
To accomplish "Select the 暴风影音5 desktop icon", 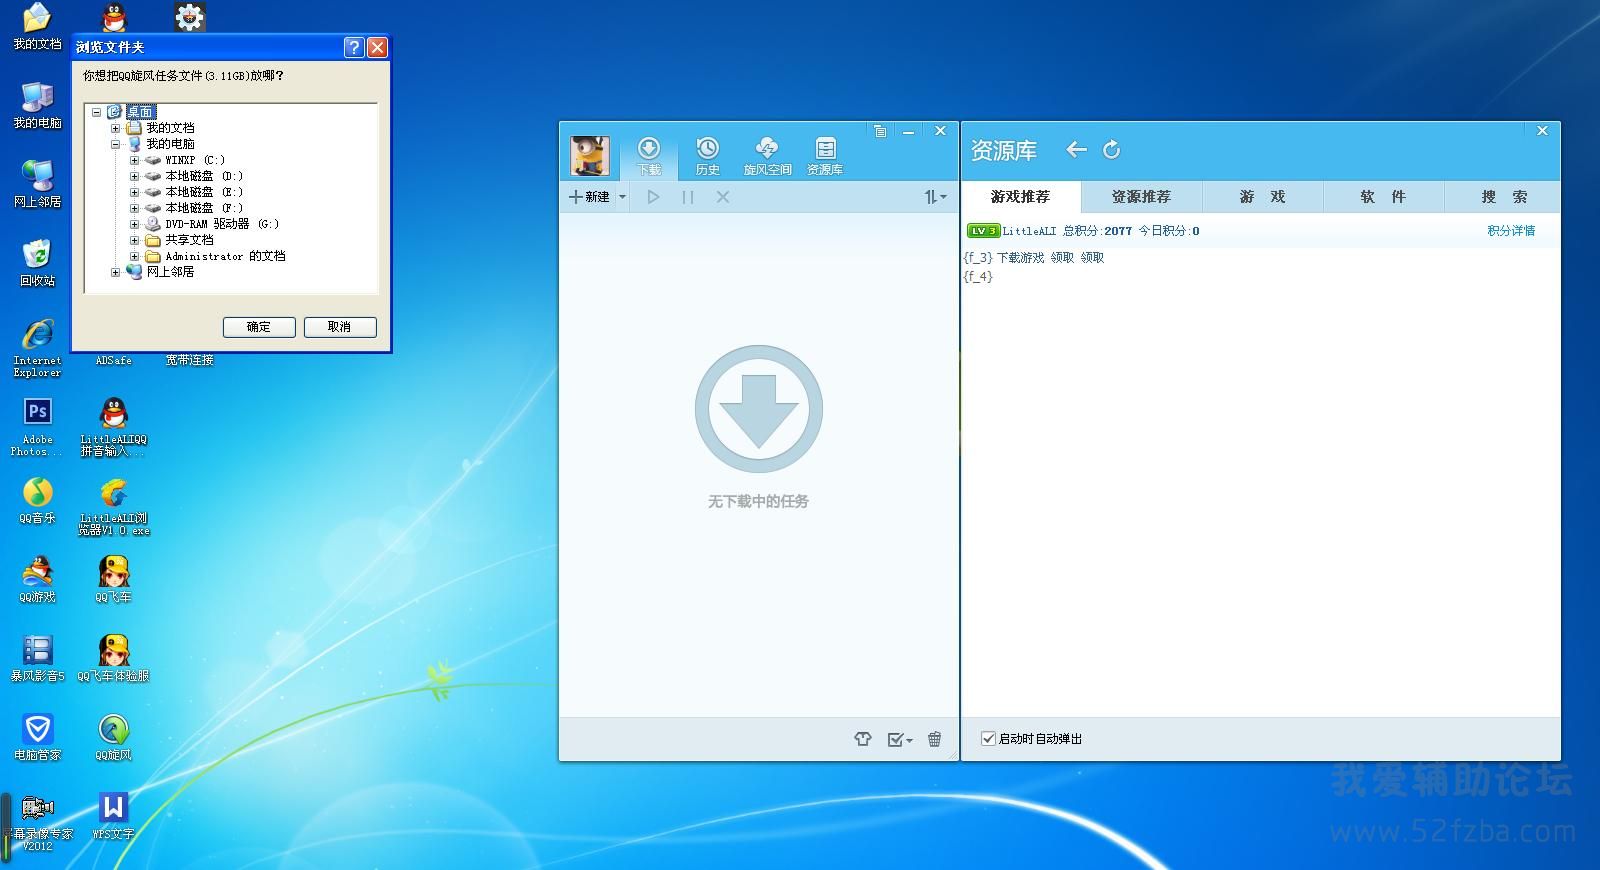I will tap(38, 658).
